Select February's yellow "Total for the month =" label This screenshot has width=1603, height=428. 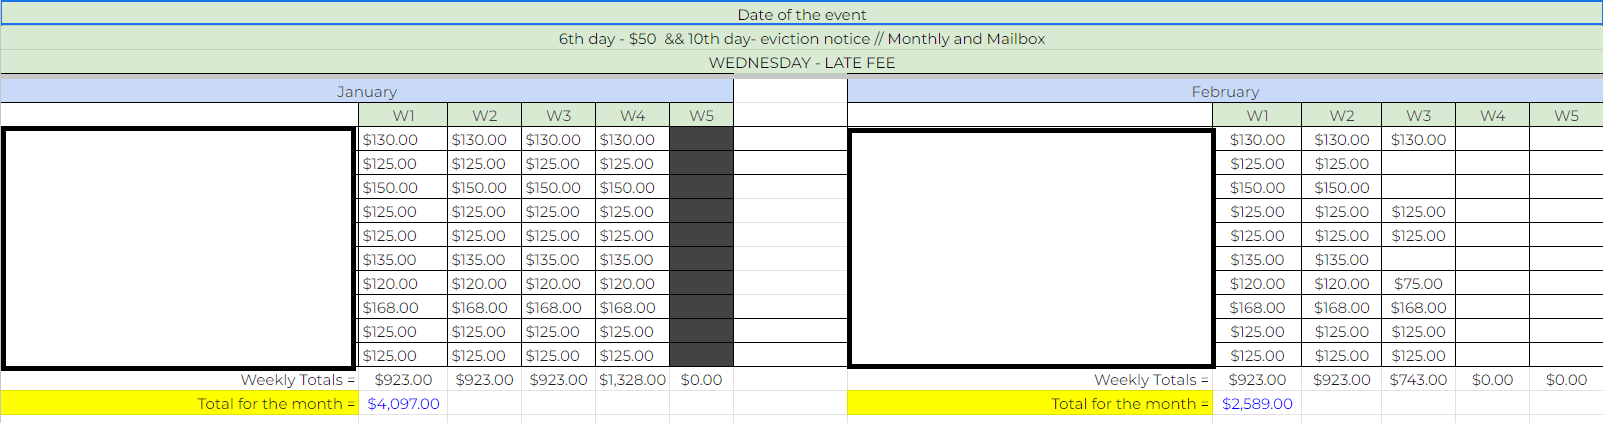click(x=1129, y=403)
